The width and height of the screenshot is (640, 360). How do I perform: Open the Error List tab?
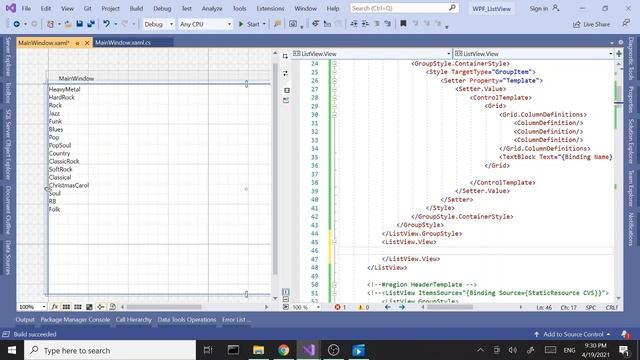(236, 320)
